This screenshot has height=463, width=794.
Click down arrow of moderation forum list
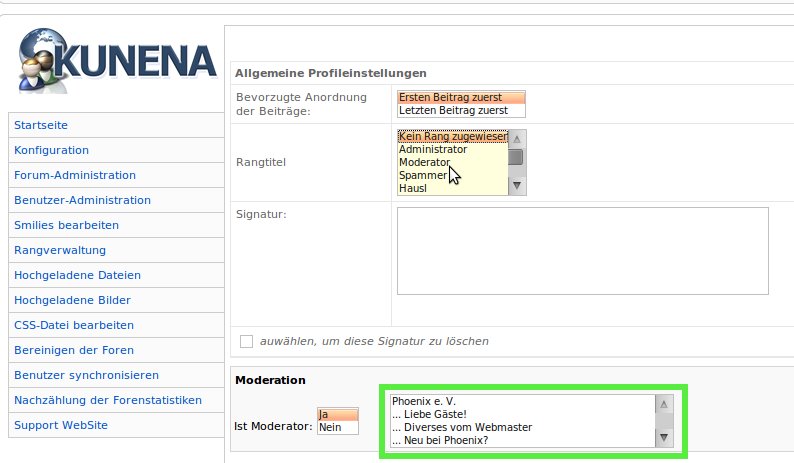(x=664, y=438)
